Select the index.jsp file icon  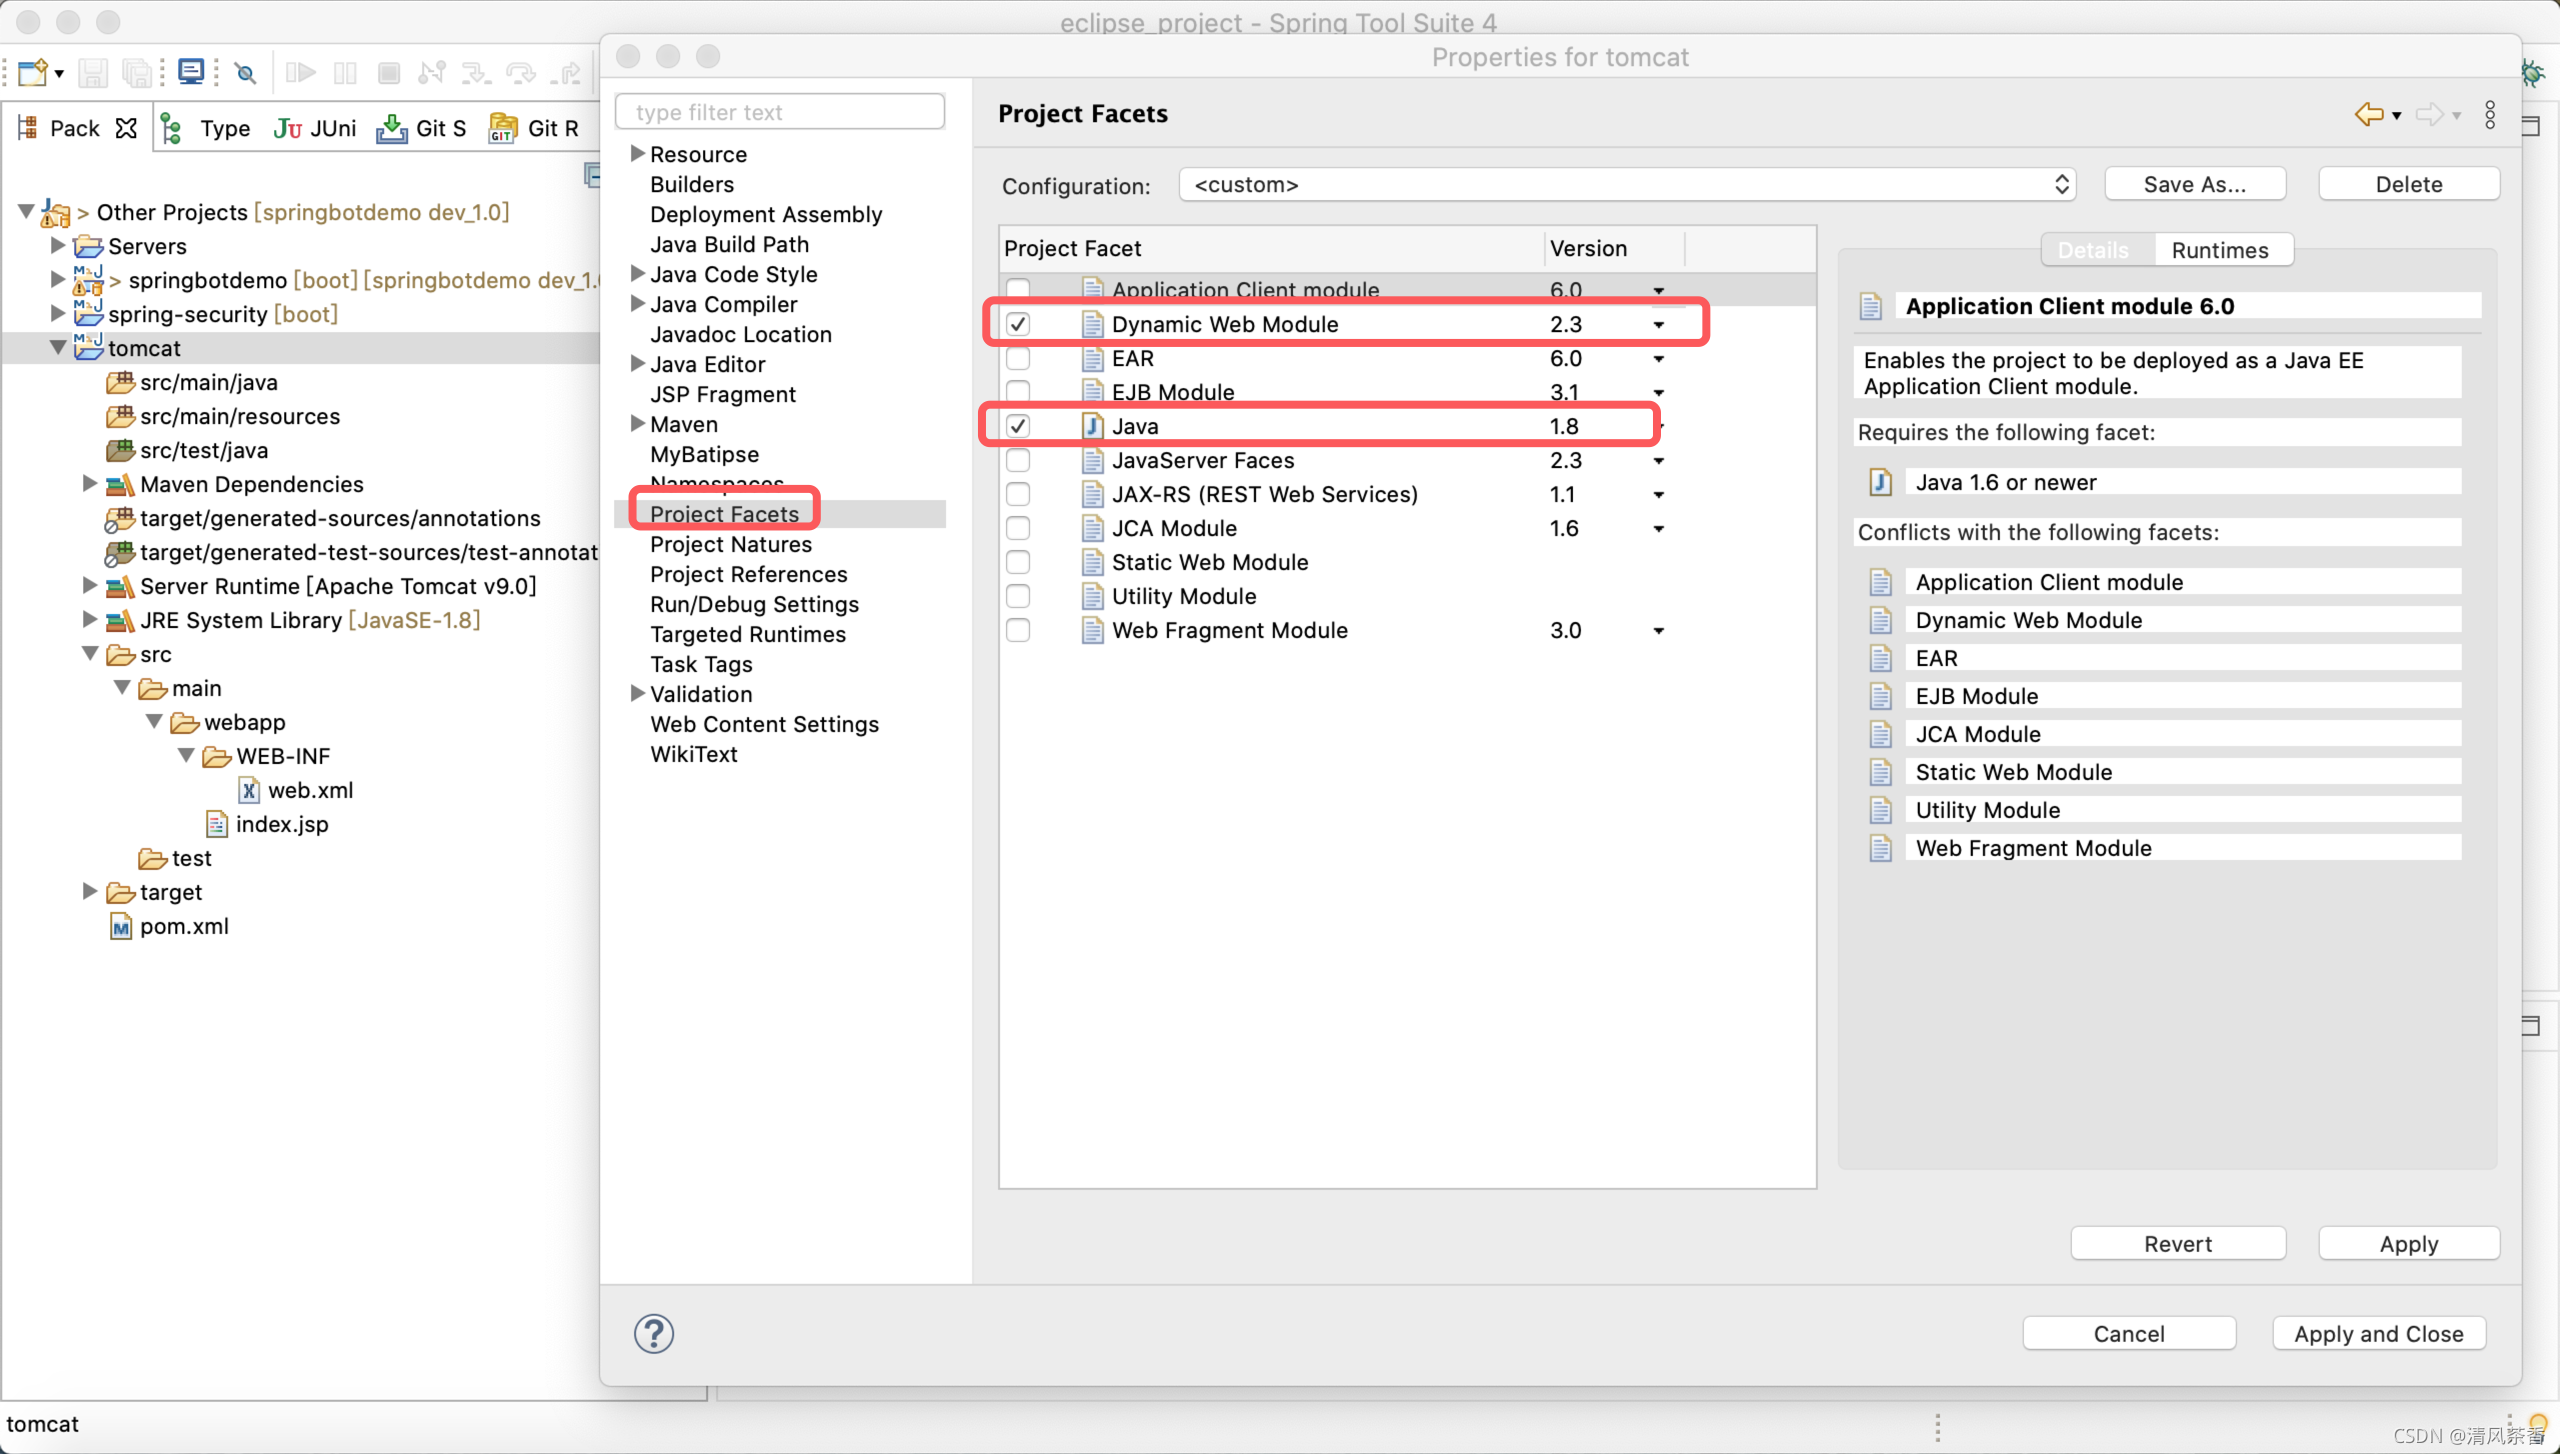click(217, 824)
